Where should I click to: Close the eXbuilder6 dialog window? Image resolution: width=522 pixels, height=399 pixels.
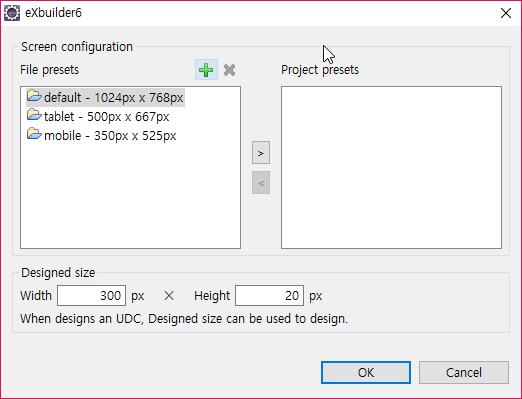506,13
